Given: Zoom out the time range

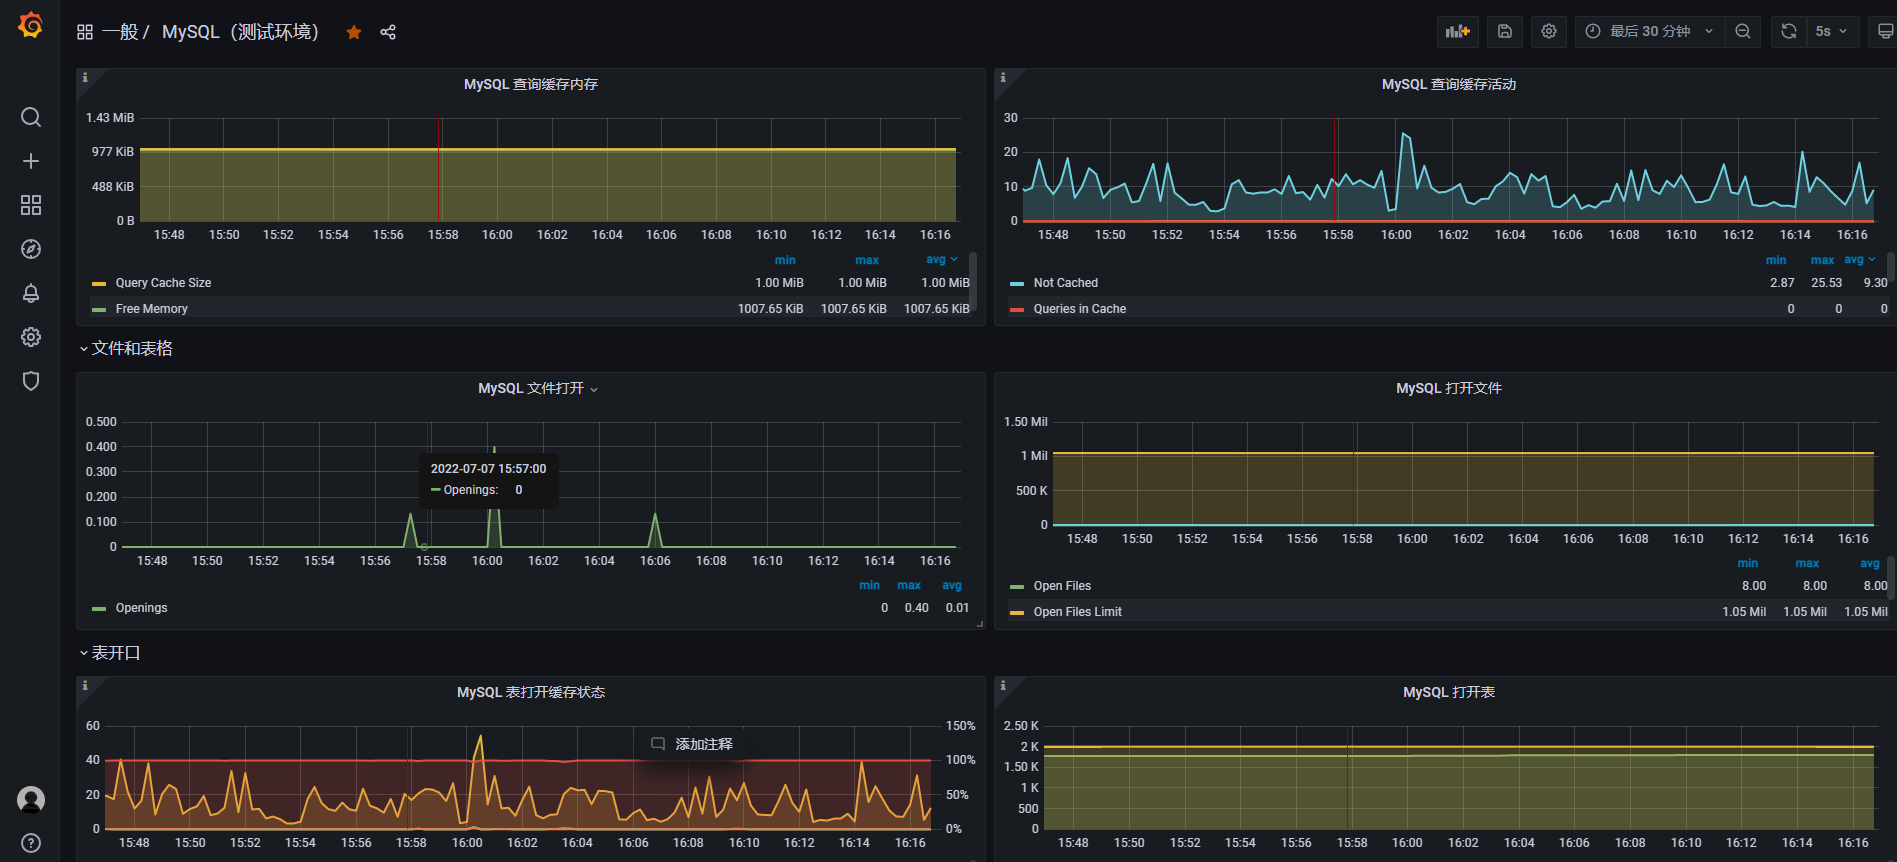Looking at the screenshot, I should click(x=1743, y=31).
